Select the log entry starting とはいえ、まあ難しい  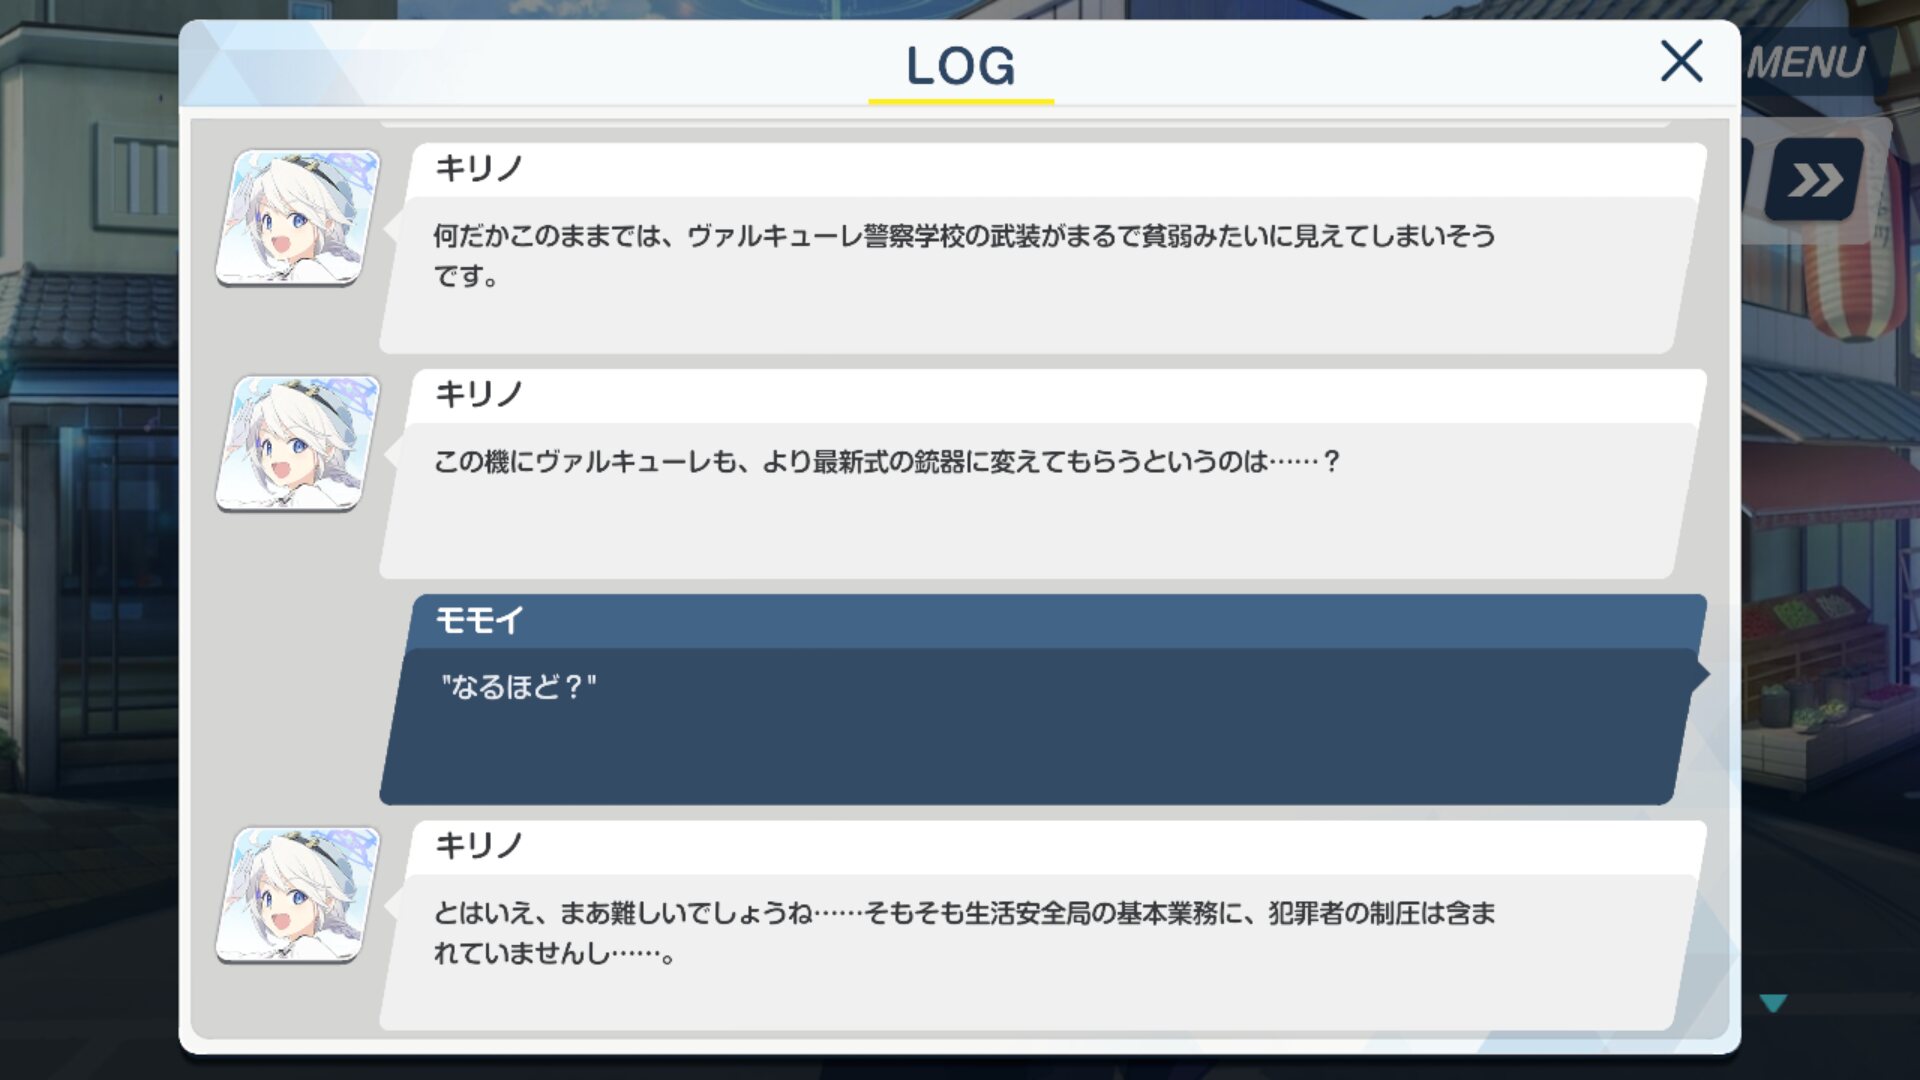tap(1043, 926)
